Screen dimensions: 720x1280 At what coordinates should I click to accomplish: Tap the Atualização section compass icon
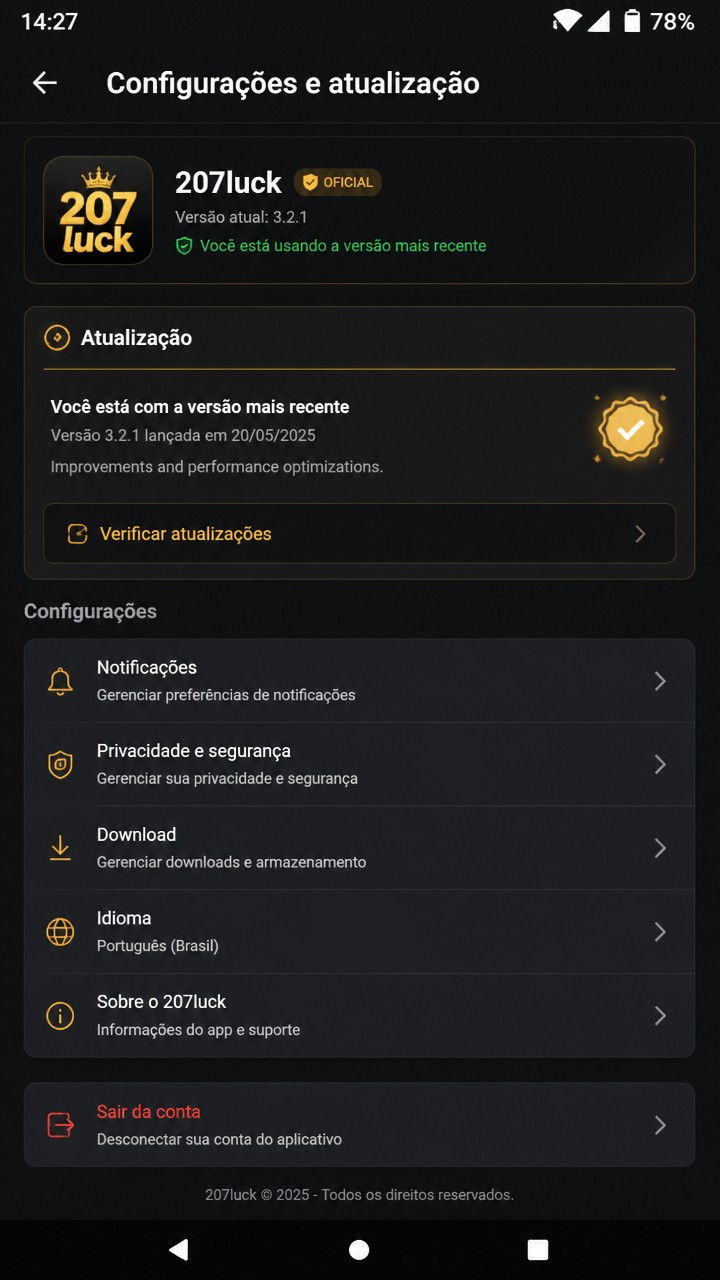coord(57,338)
